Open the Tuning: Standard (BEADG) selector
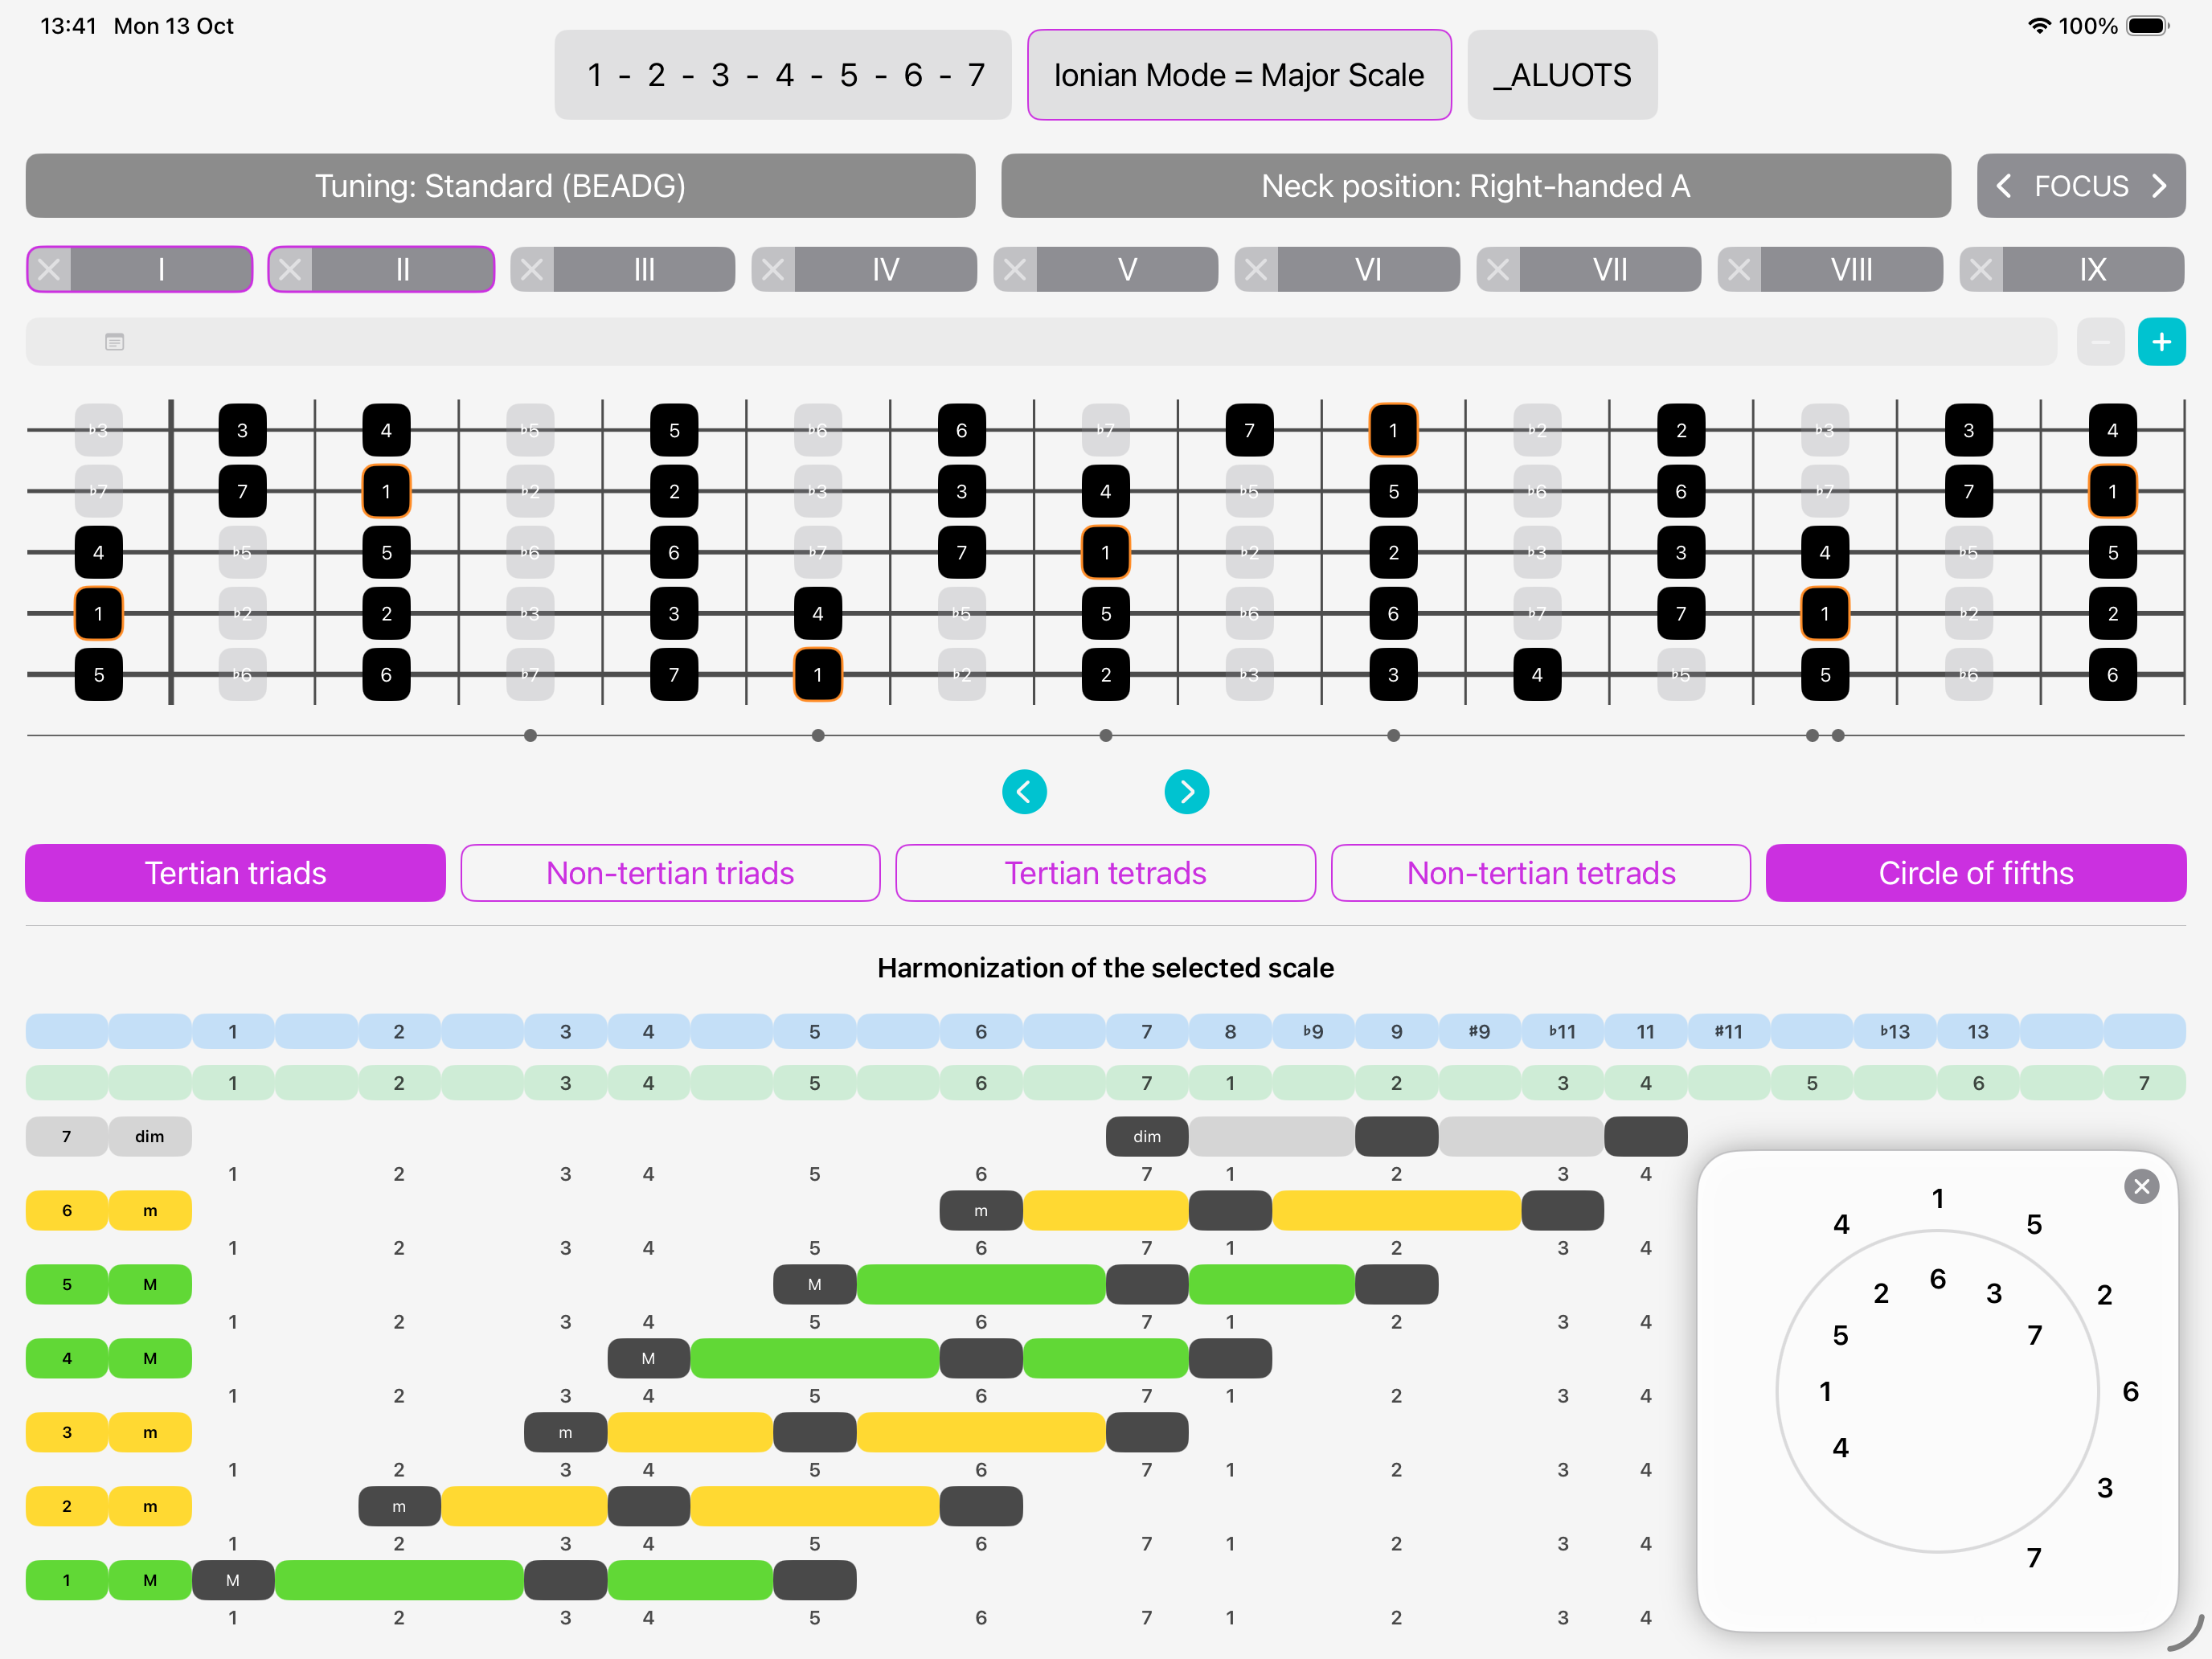This screenshot has width=2212, height=1659. point(500,186)
